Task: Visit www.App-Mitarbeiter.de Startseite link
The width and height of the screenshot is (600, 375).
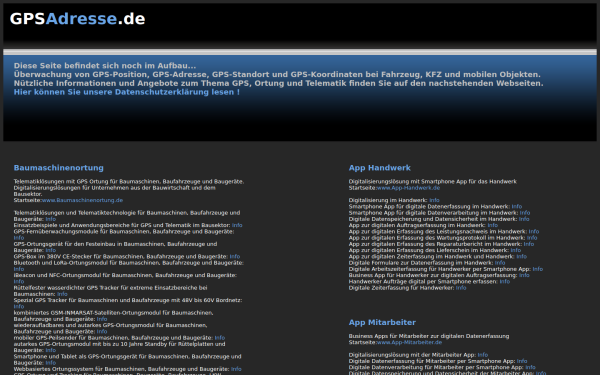Action: coord(409,342)
